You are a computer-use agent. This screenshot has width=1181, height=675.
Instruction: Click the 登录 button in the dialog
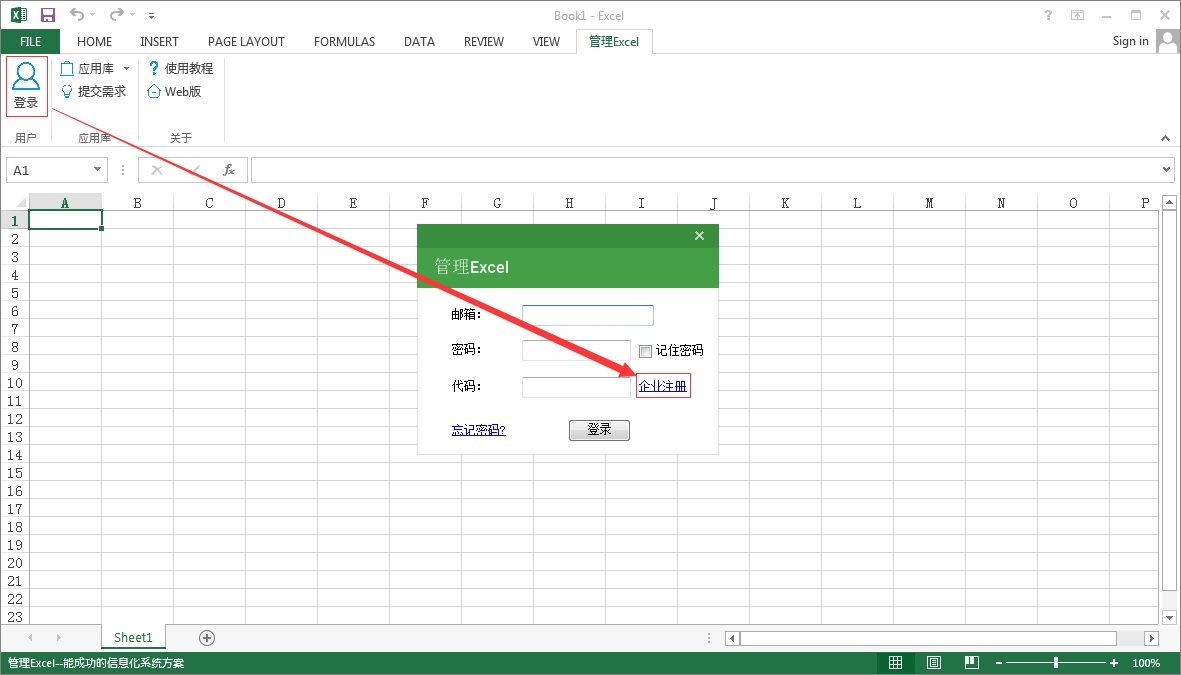click(599, 430)
